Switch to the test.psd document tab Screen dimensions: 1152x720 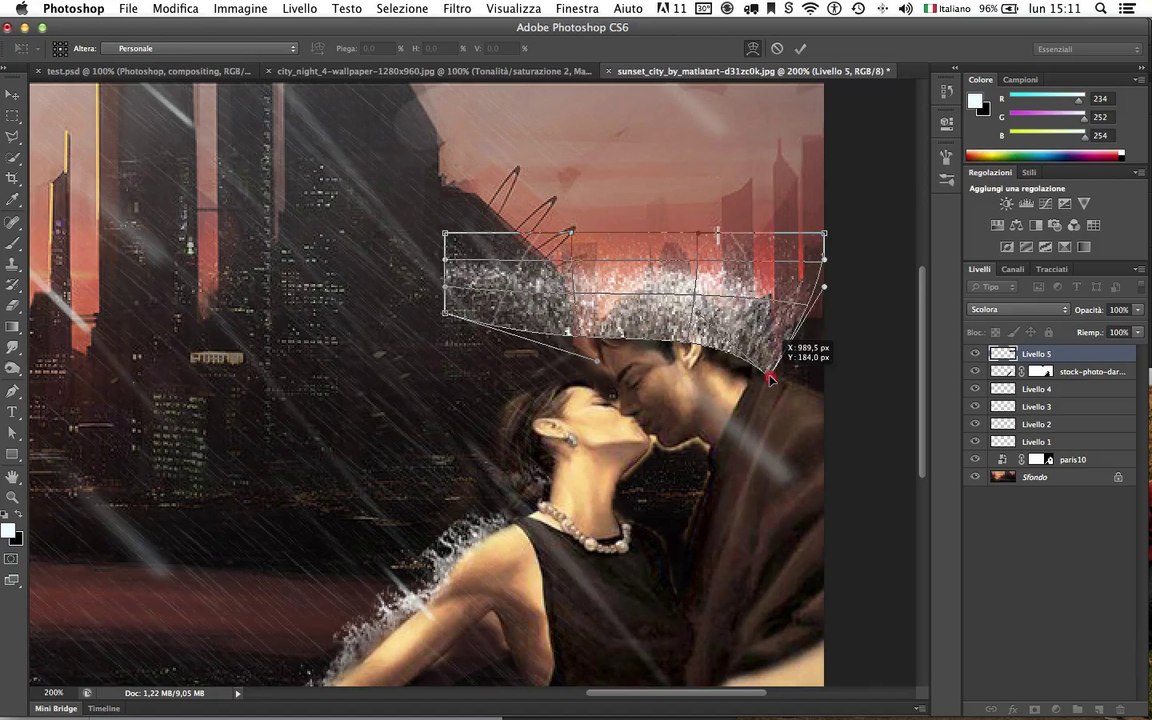point(148,71)
